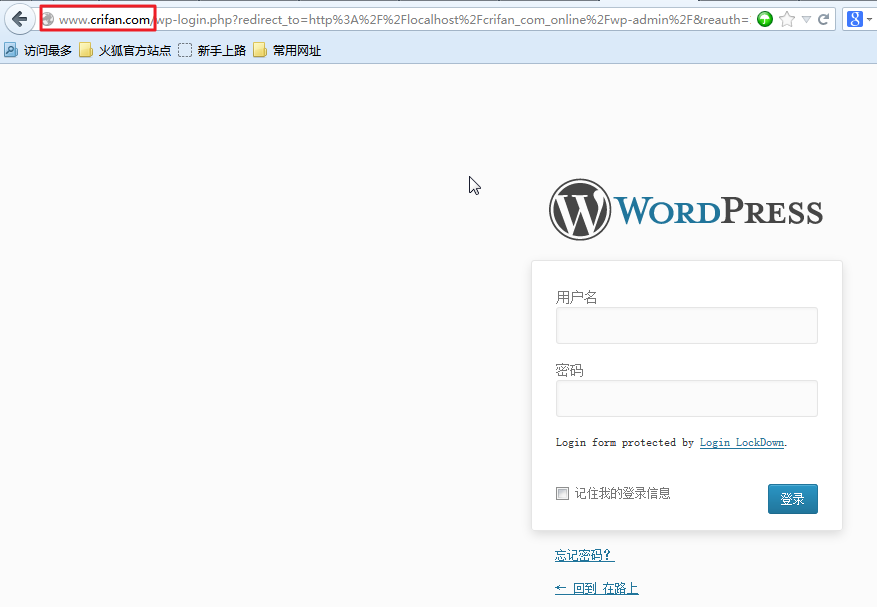The width and height of the screenshot is (877, 607).
Task: Click the 'Login form protected by' text
Action: [624, 443]
